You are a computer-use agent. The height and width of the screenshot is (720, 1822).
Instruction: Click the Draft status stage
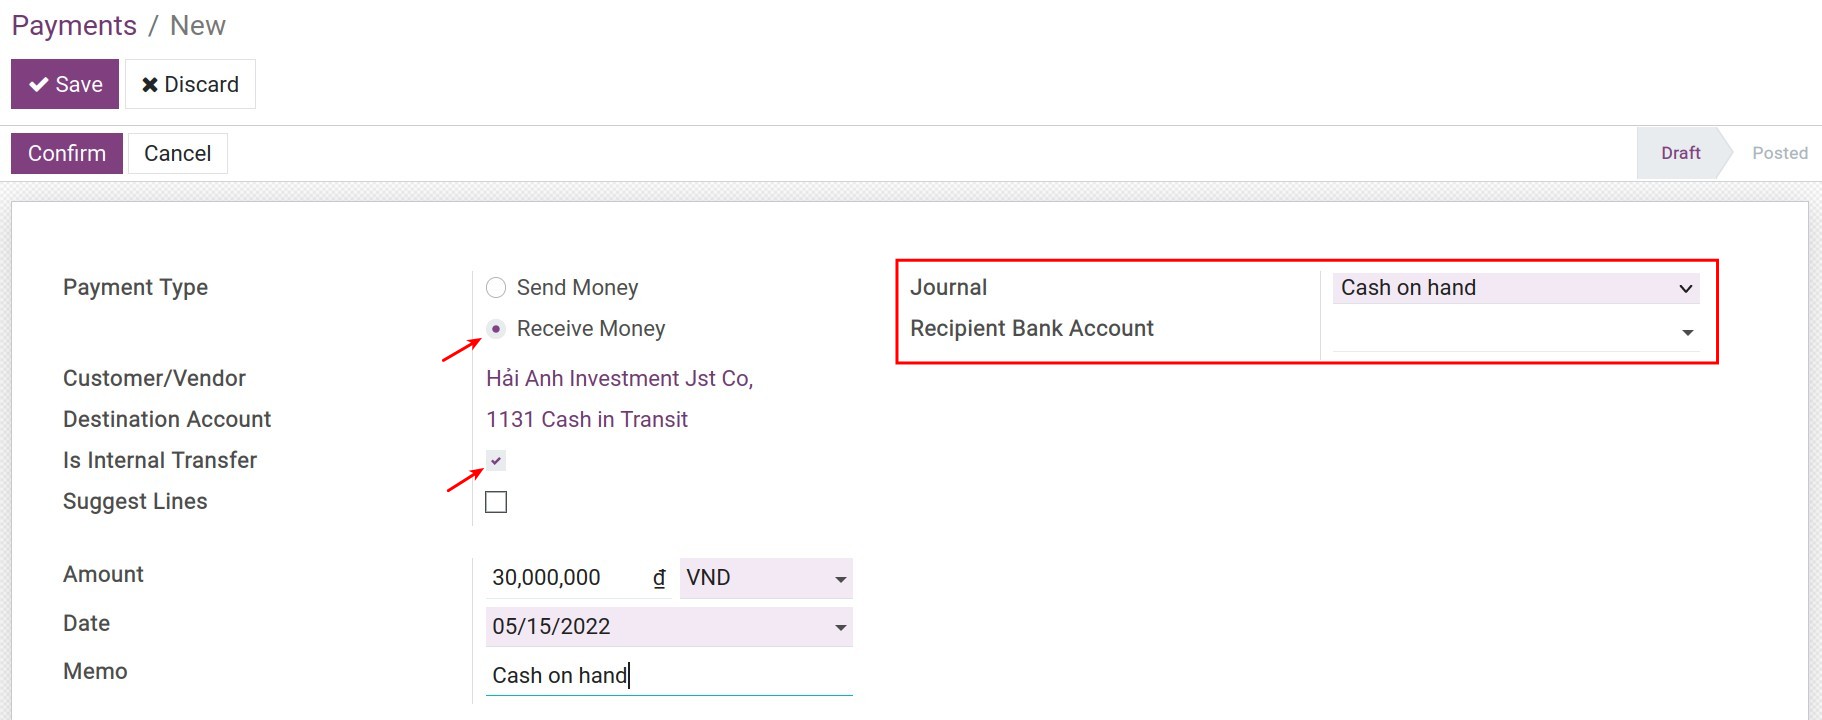(1680, 153)
